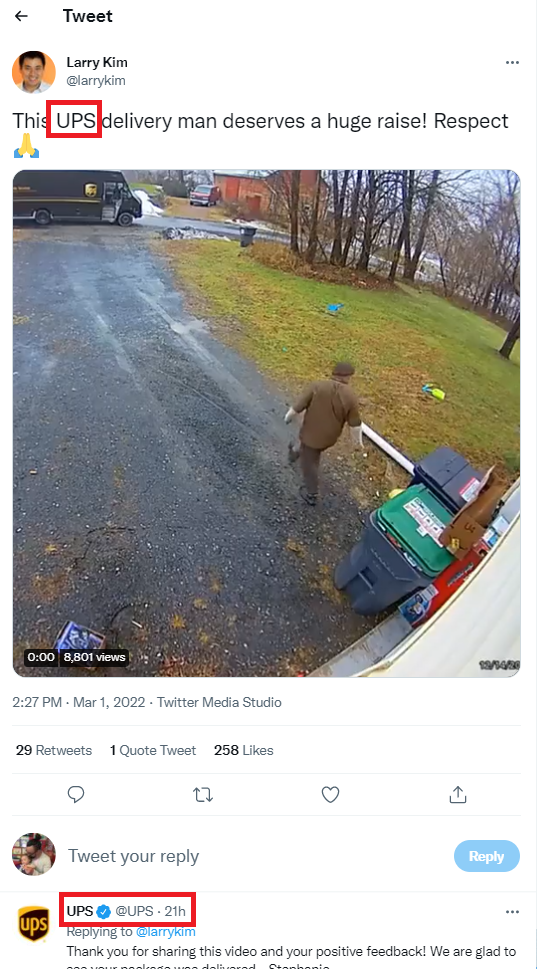Click the blue Reply button

[486, 856]
